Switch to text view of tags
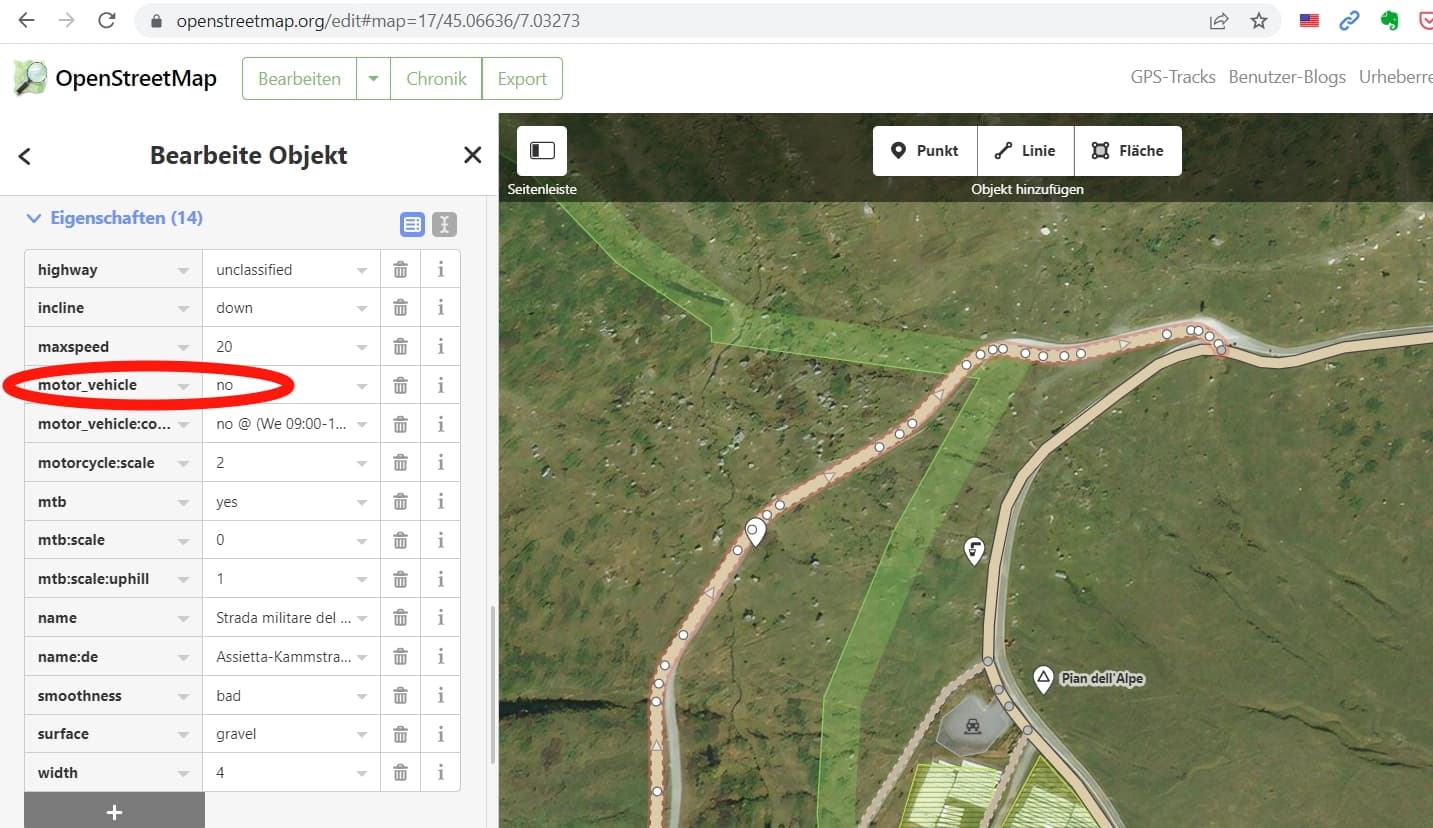Viewport: 1433px width, 828px height. point(444,225)
